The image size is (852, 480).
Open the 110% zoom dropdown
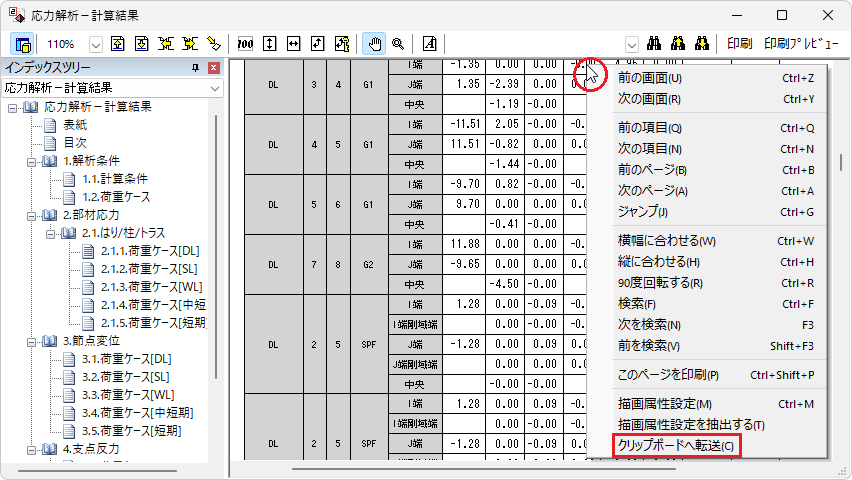click(x=96, y=44)
